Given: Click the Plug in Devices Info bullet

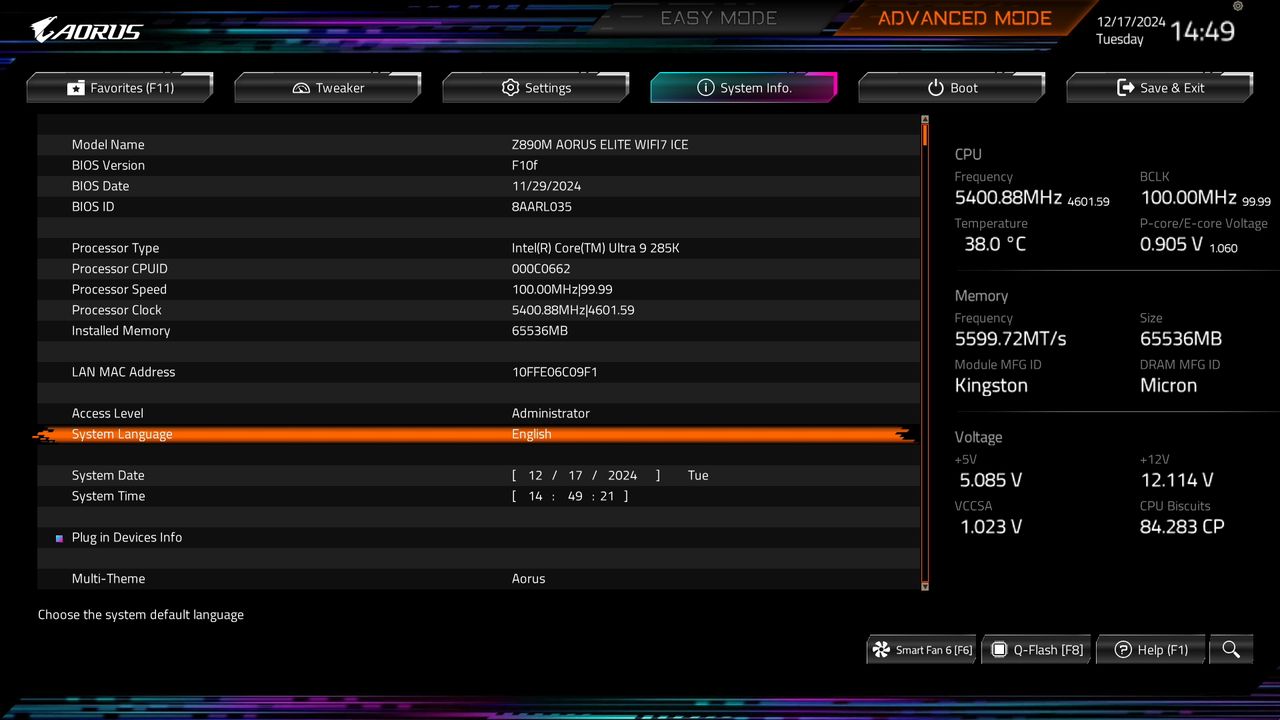Looking at the screenshot, I should (60, 538).
